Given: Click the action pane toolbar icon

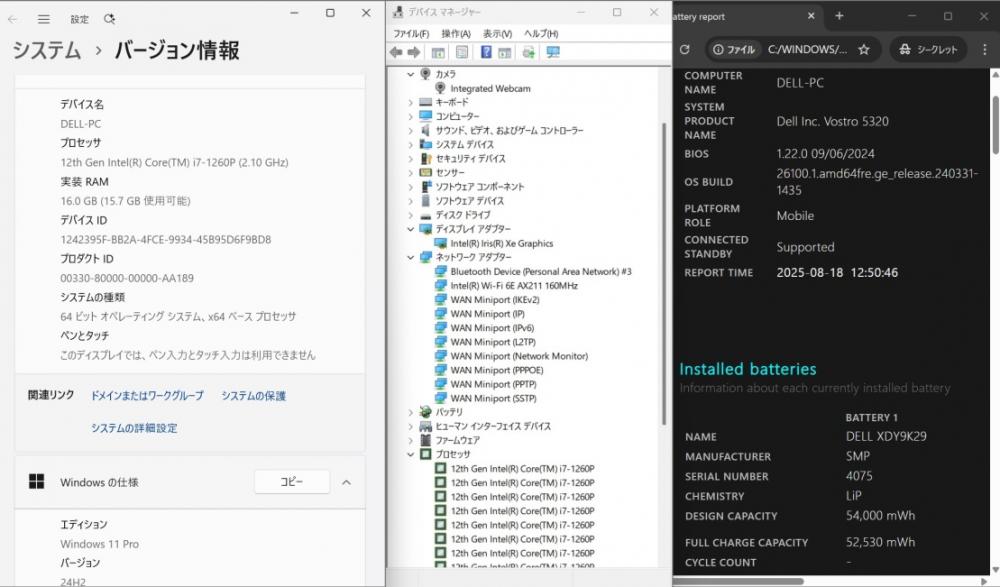Looking at the screenshot, I should coord(504,52).
